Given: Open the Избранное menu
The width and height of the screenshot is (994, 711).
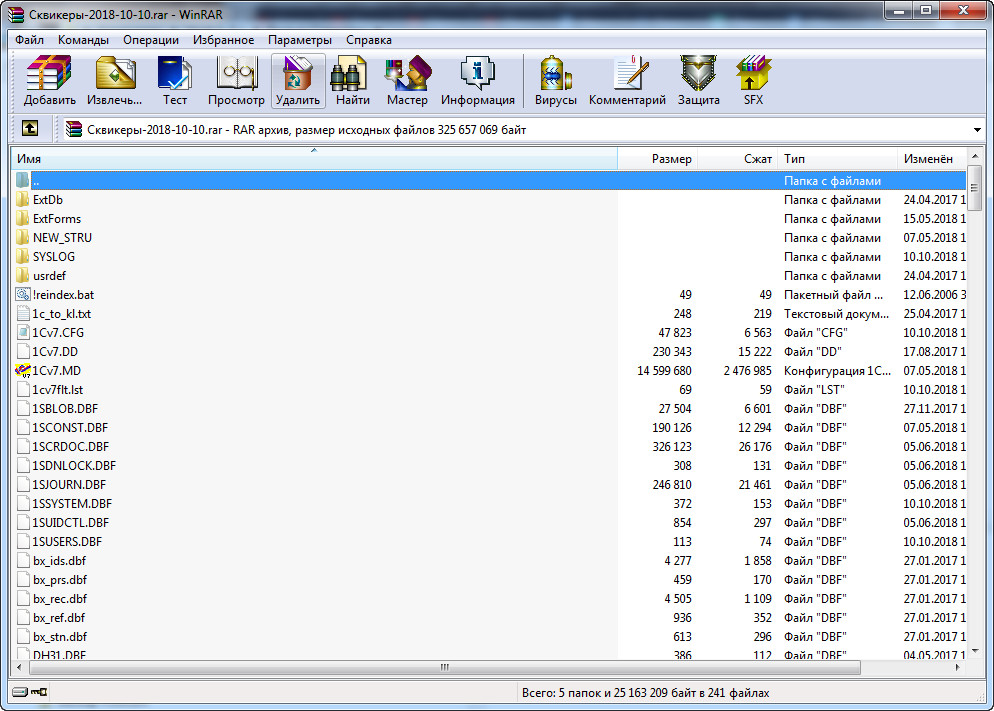Looking at the screenshot, I should [x=223, y=40].
